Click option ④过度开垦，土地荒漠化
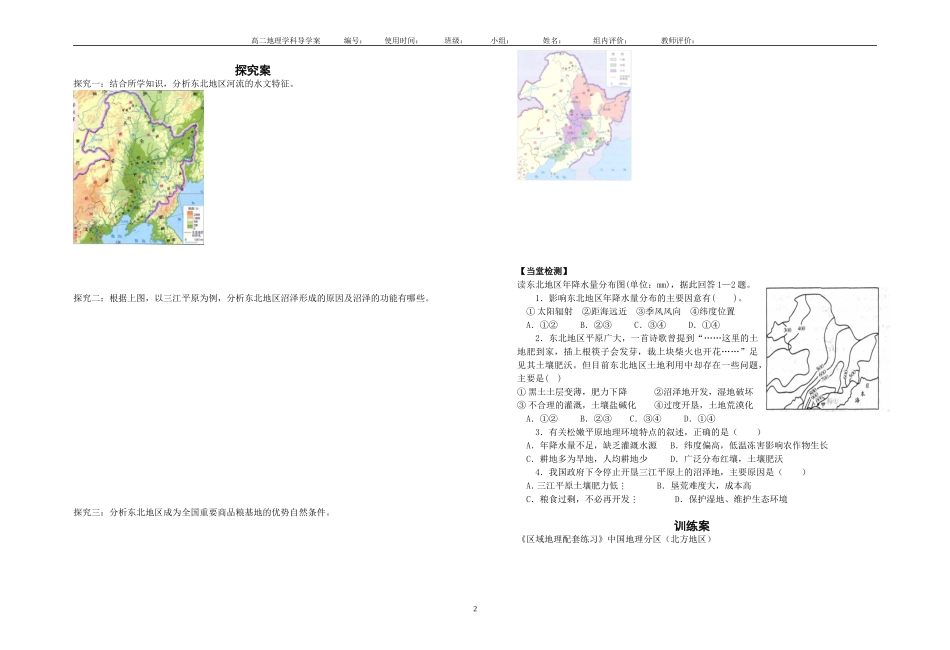The image size is (950, 650). pos(703,405)
